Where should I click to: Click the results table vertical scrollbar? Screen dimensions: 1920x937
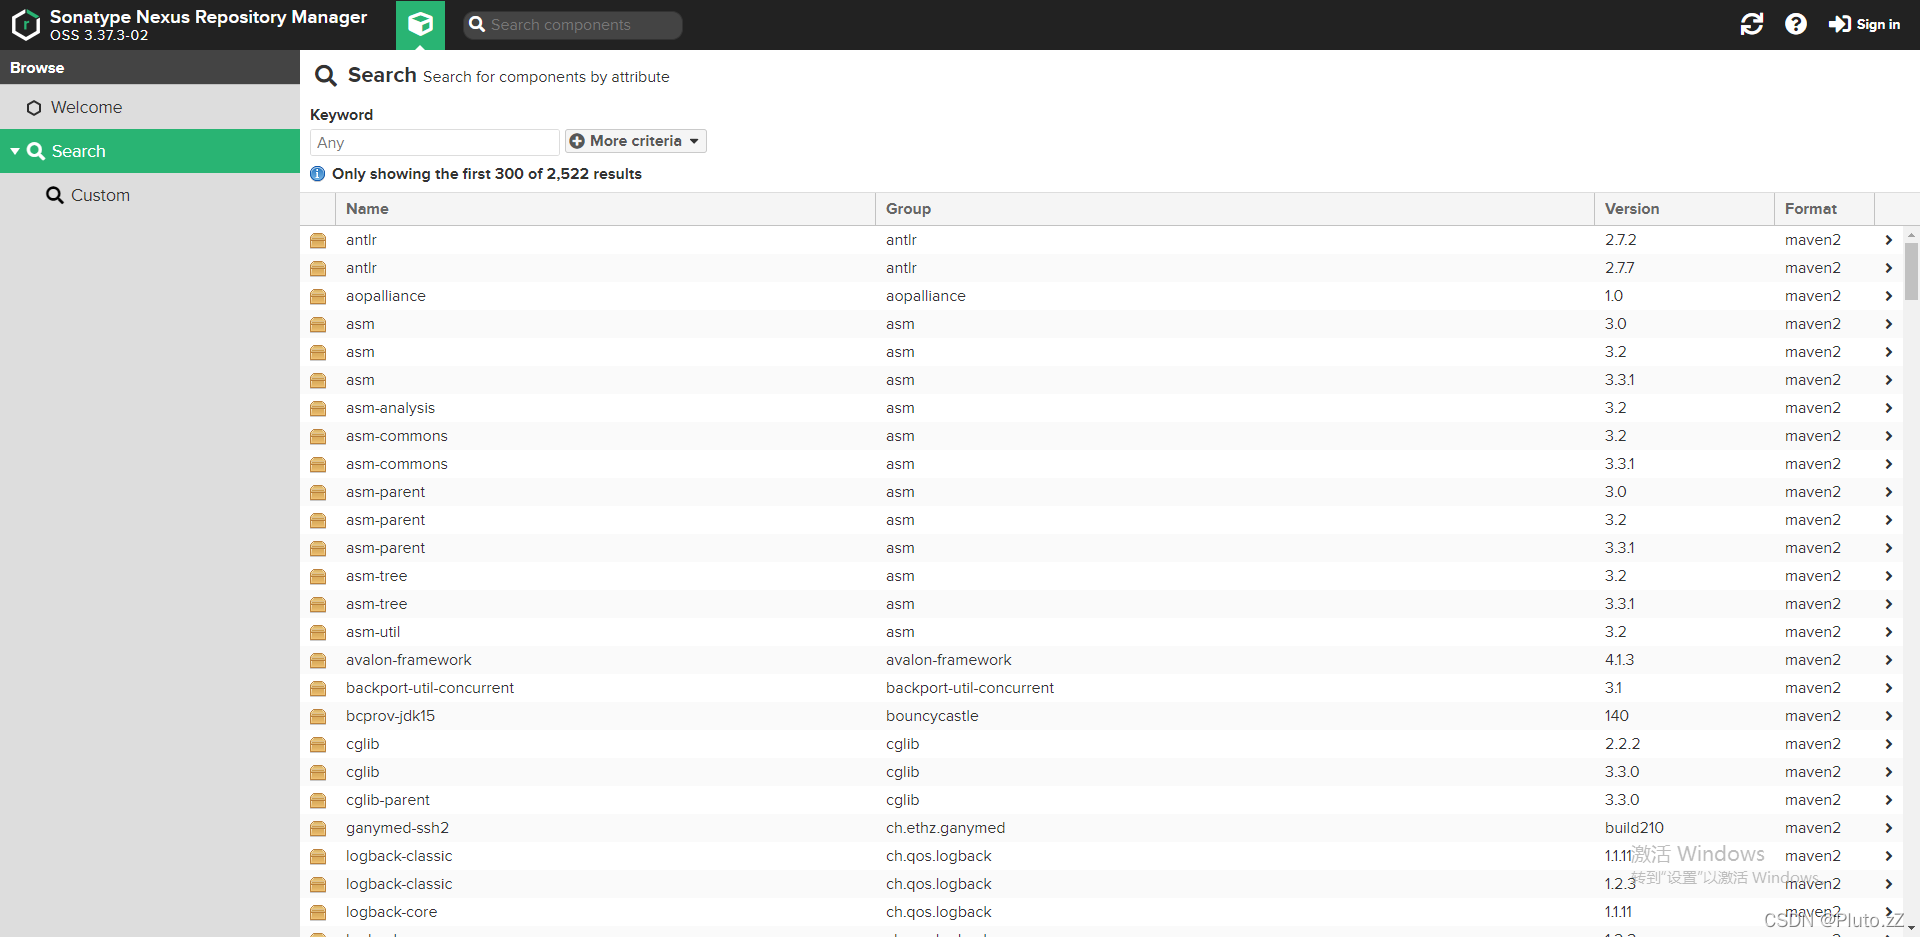[x=1911, y=270]
